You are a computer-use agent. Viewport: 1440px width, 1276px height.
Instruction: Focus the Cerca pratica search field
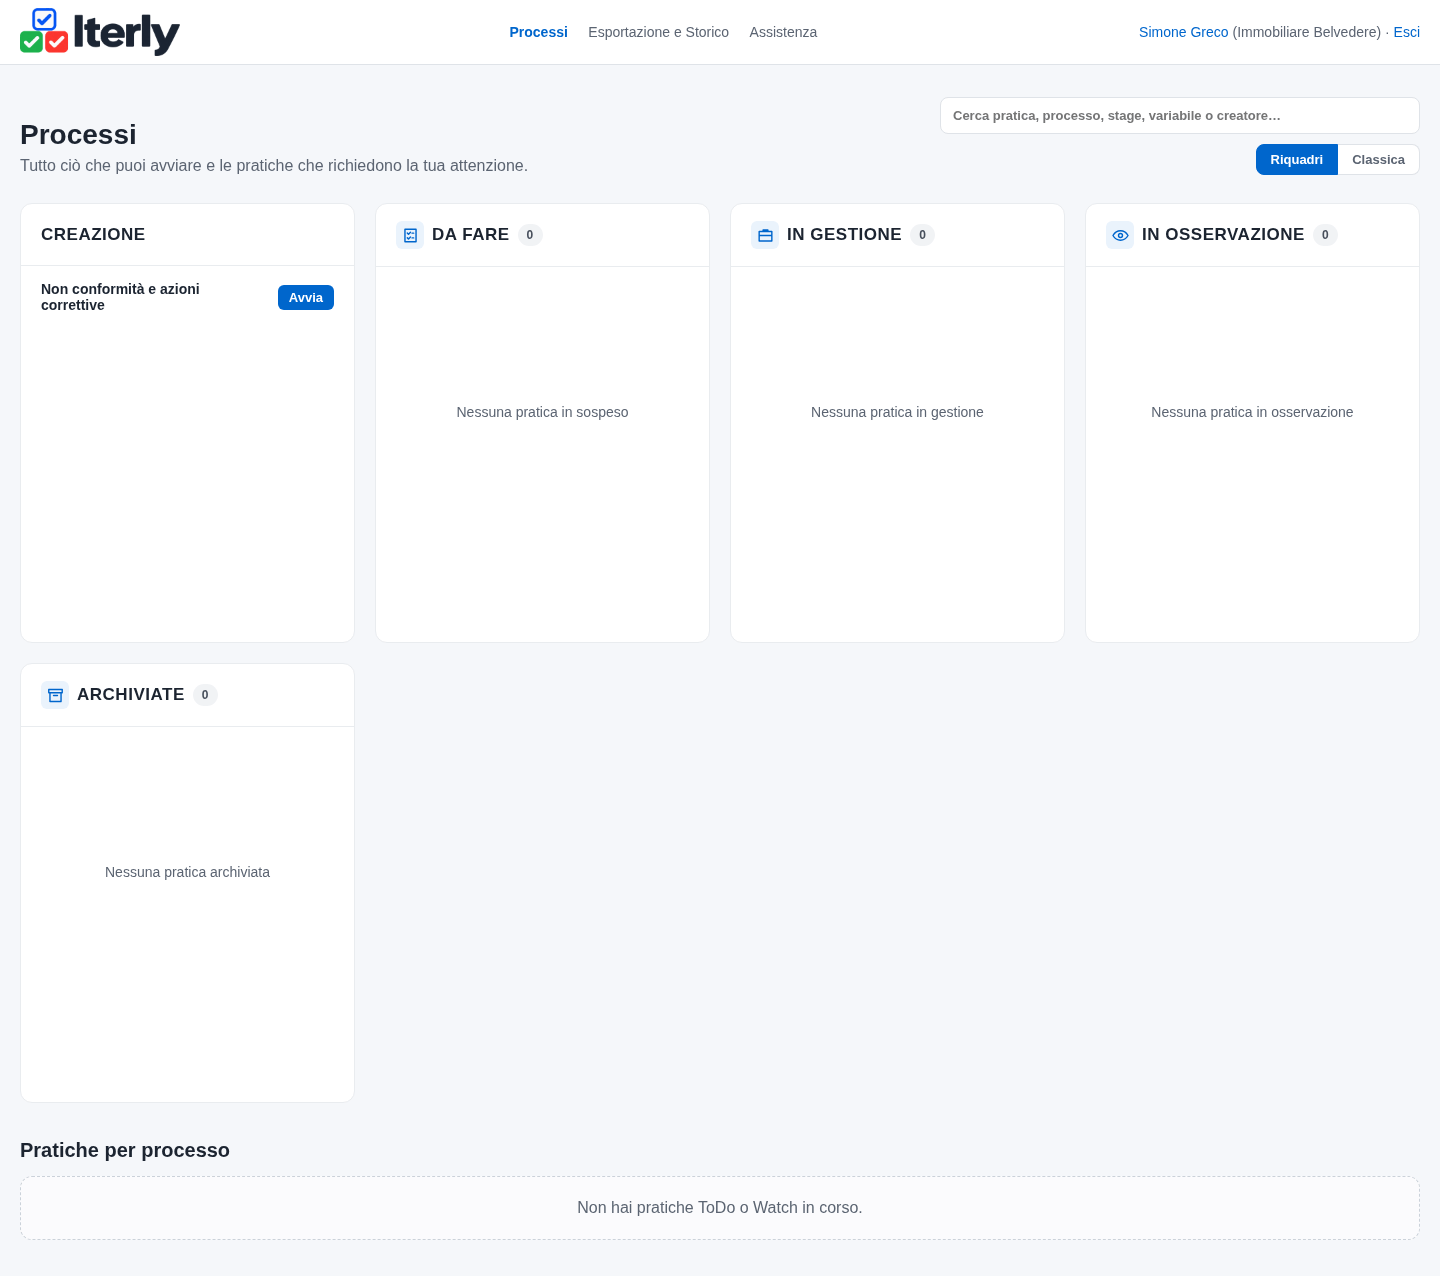(1180, 115)
